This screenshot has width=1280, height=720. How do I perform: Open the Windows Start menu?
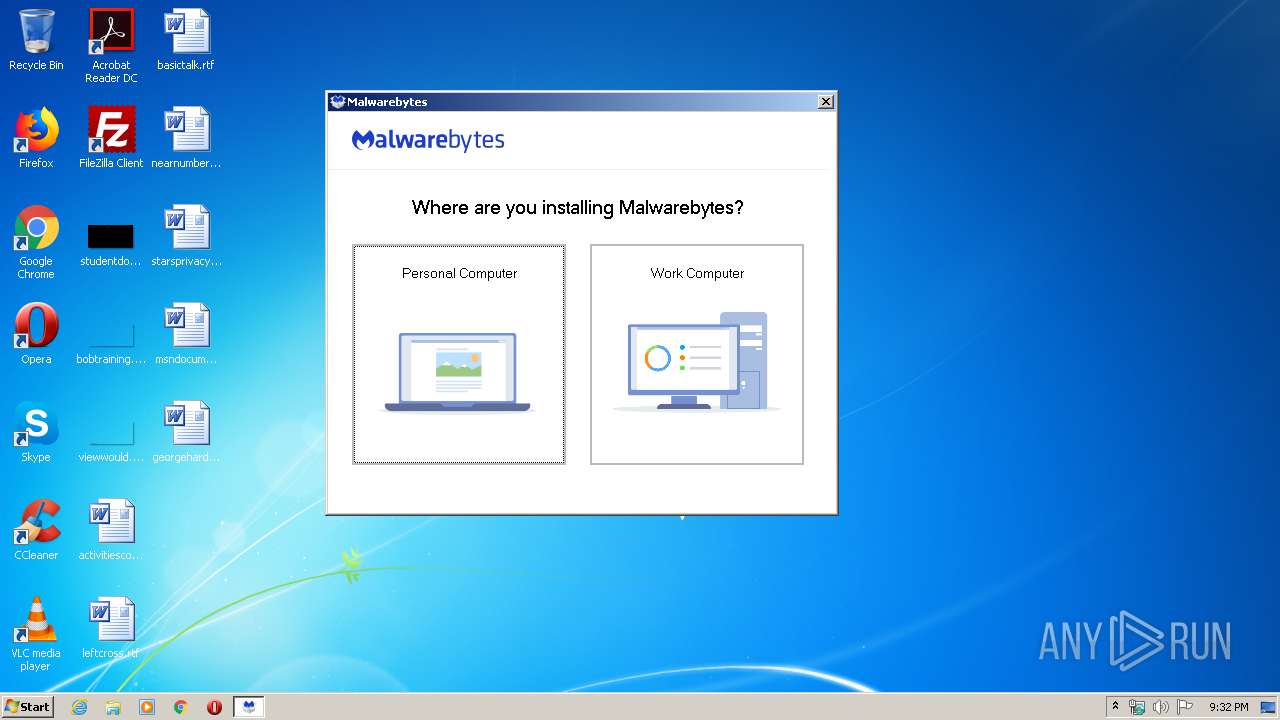(x=27, y=707)
